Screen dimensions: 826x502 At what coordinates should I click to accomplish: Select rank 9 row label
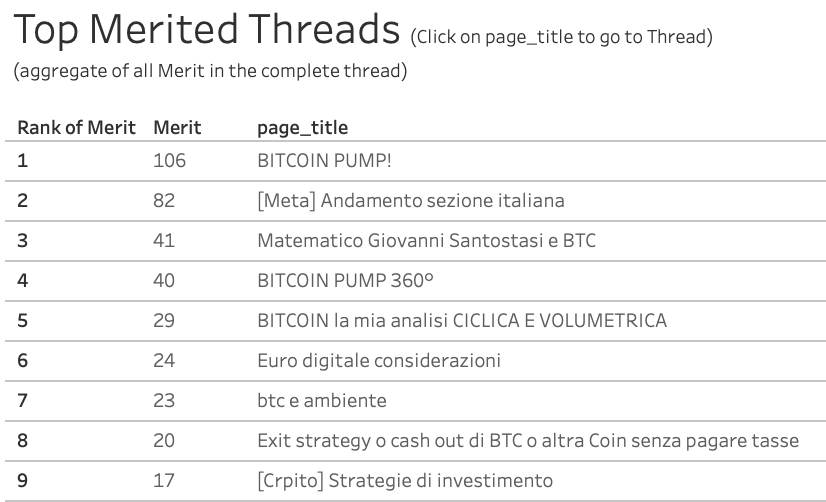(x=23, y=481)
